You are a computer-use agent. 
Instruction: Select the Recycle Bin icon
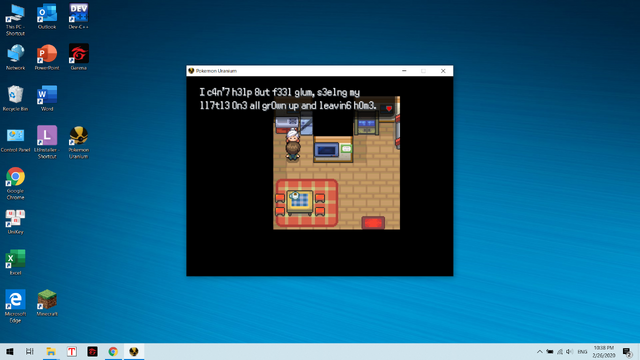pos(15,98)
